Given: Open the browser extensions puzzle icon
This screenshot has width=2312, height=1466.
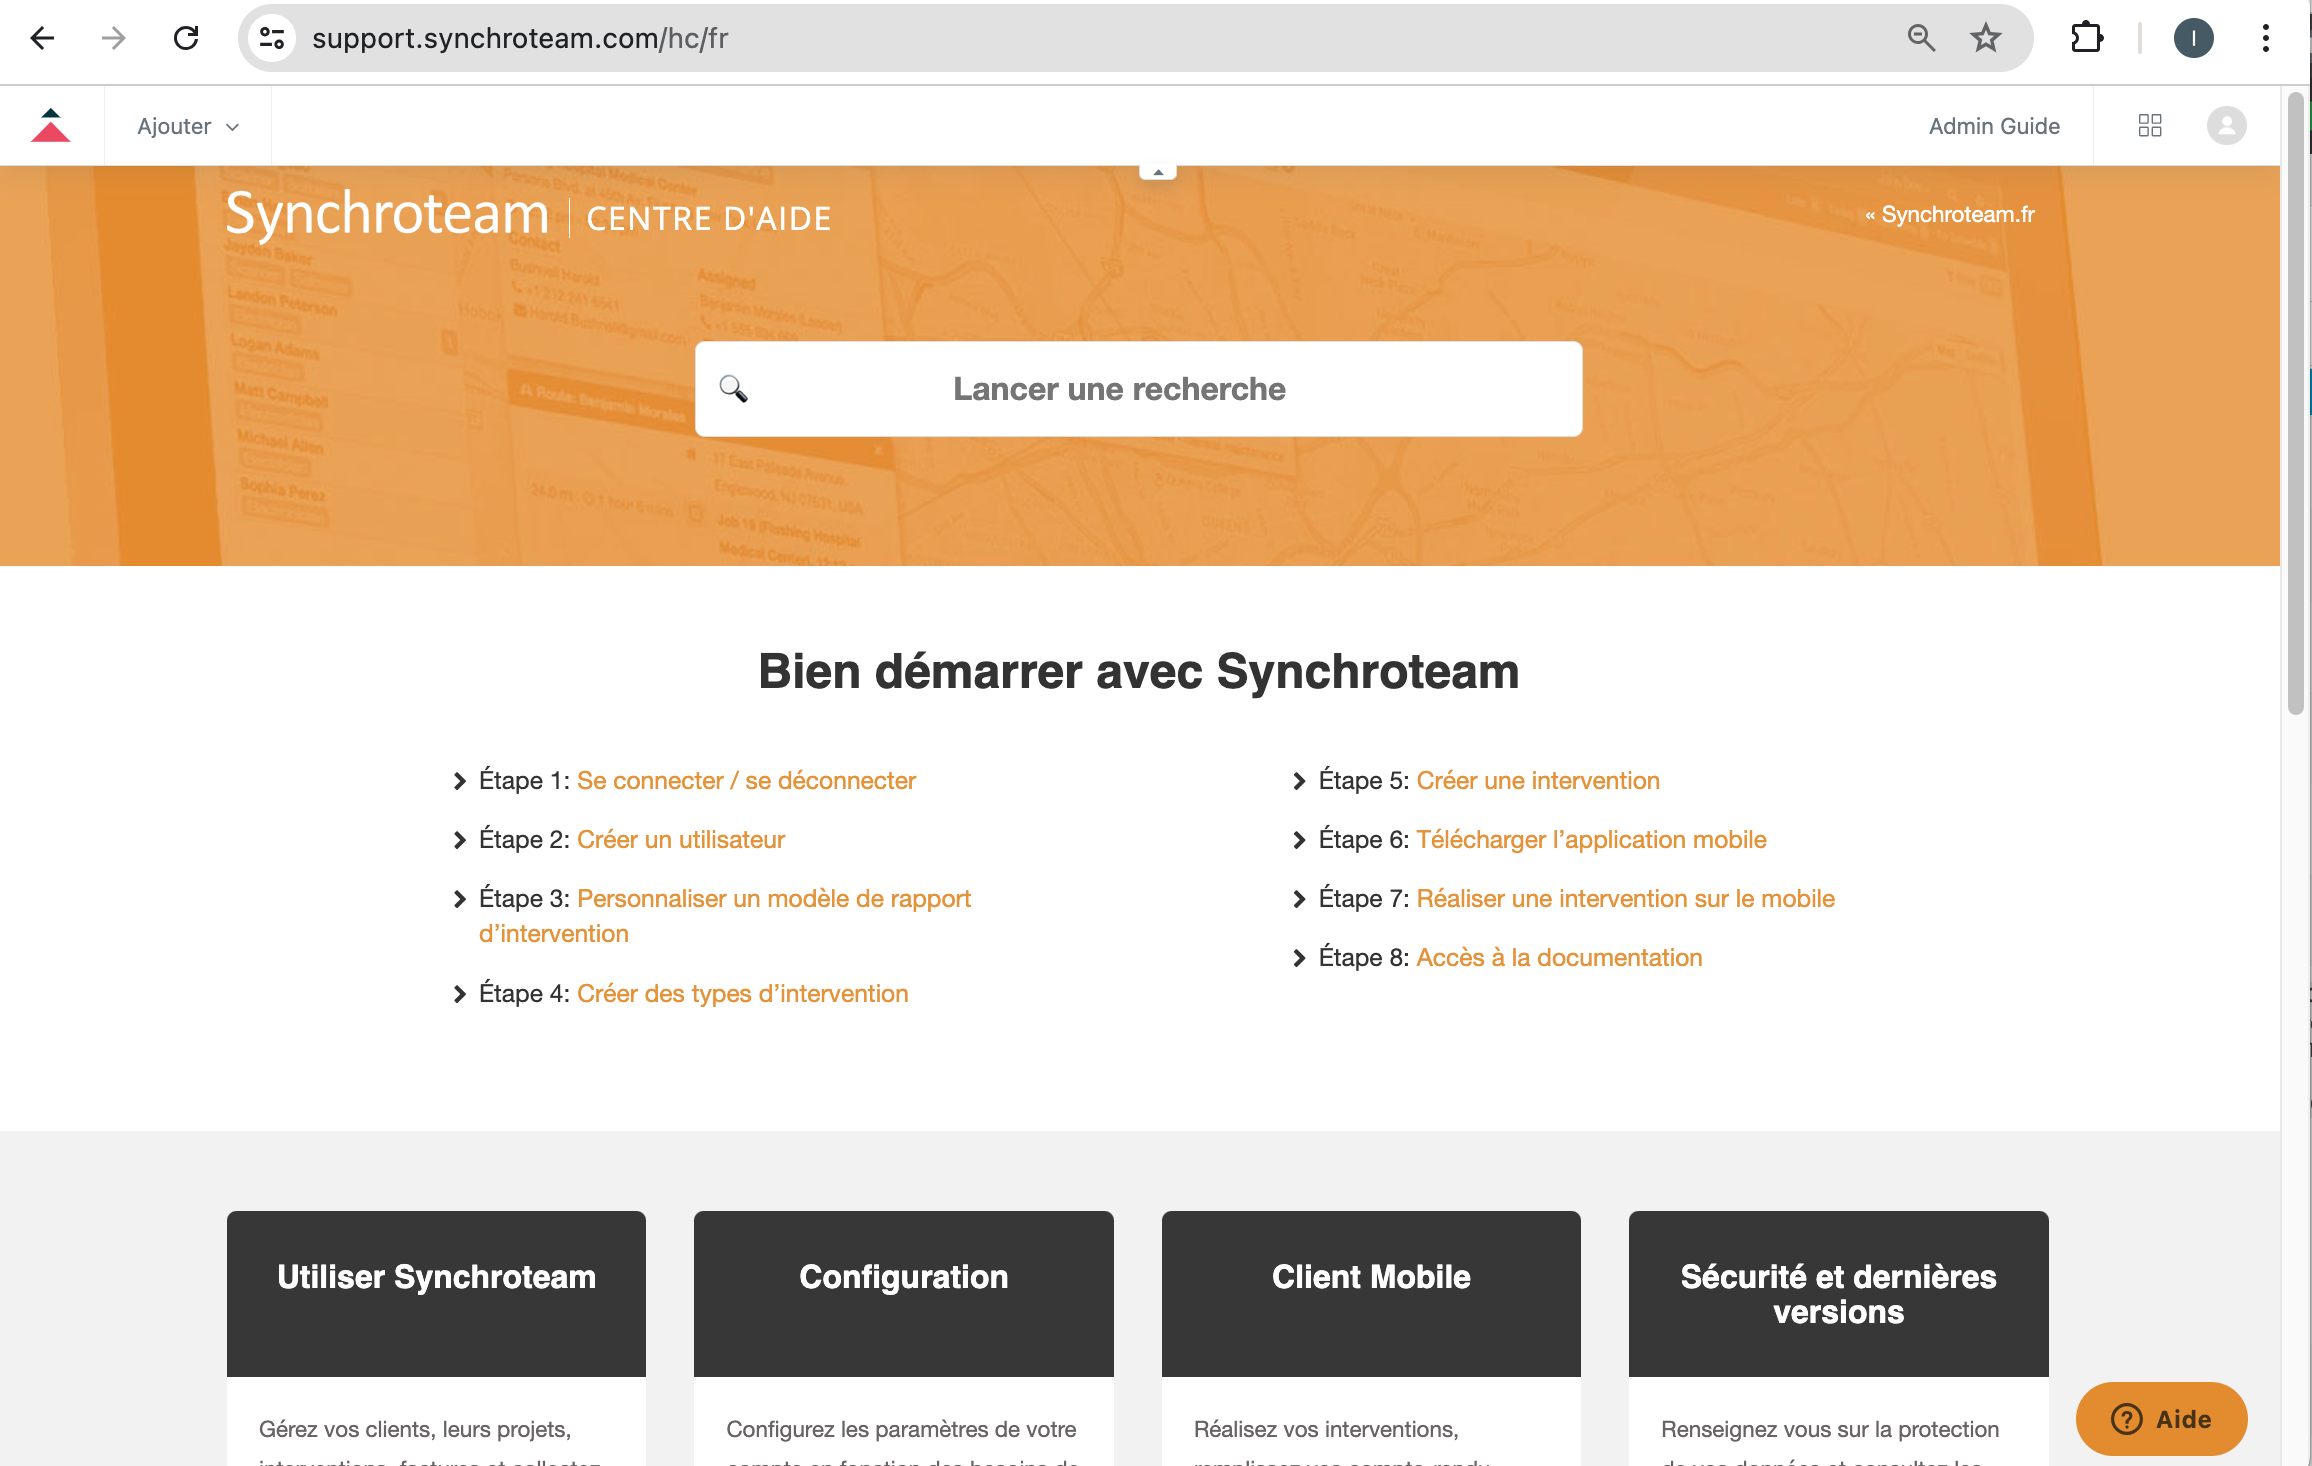Looking at the screenshot, I should 2087,39.
